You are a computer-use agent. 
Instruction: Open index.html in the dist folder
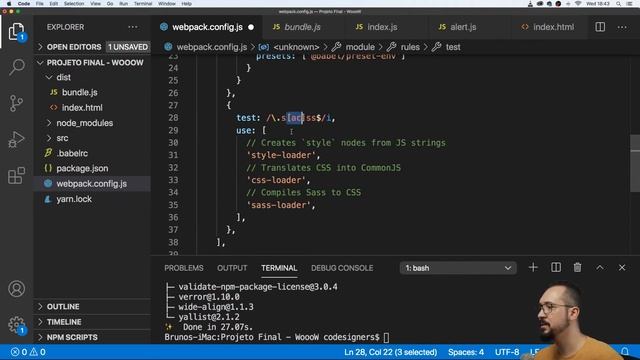click(x=92, y=108)
